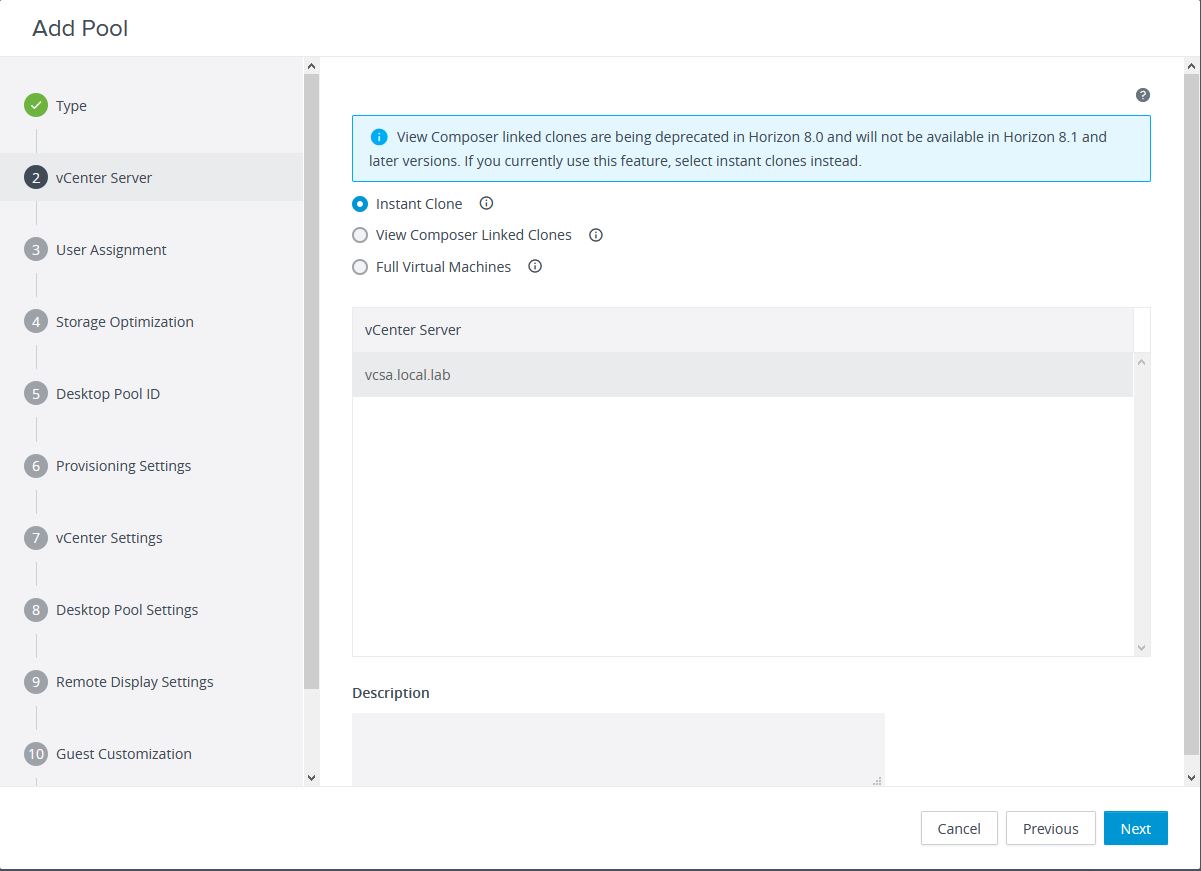
Task: Click the main panel scrollbar up arrow
Action: click(x=1191, y=66)
